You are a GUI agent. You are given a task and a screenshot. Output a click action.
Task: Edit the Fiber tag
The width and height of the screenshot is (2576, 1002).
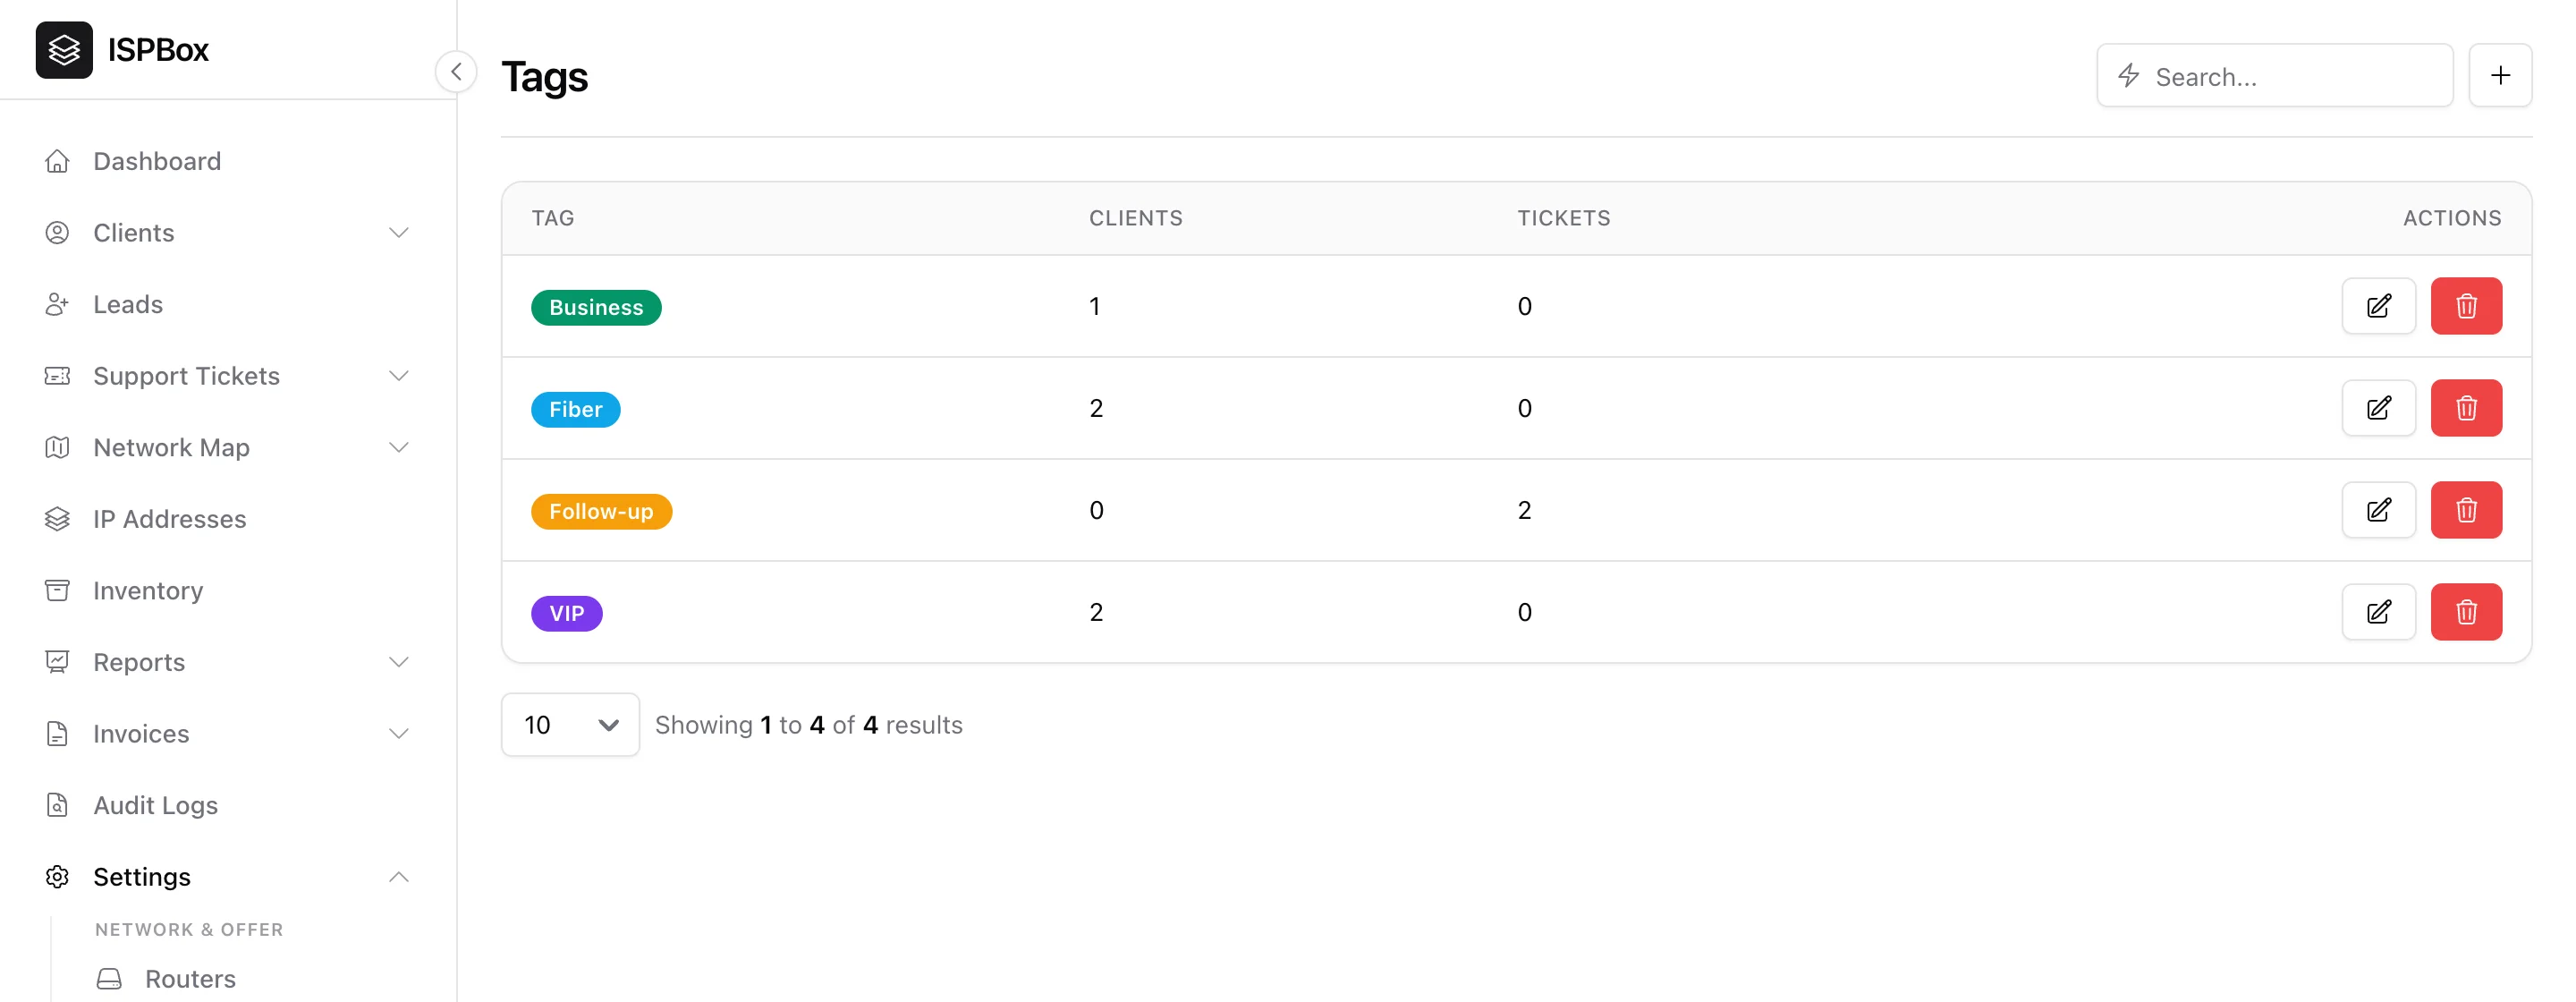pyautogui.click(x=2379, y=408)
